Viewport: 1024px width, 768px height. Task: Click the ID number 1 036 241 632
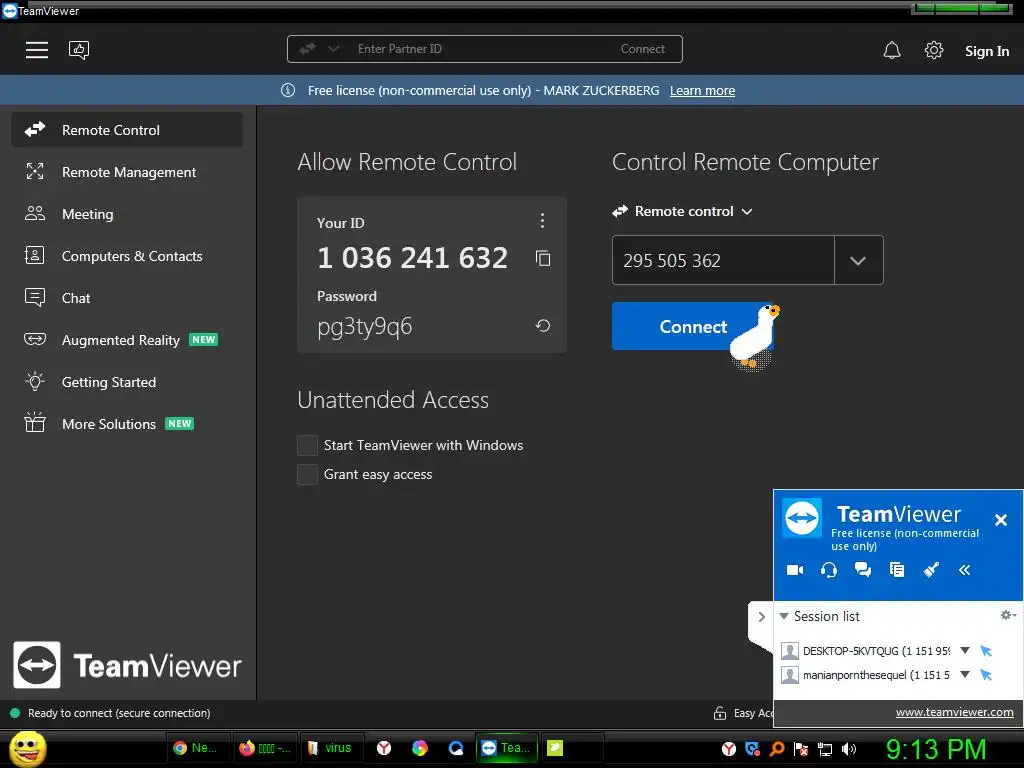tap(412, 258)
